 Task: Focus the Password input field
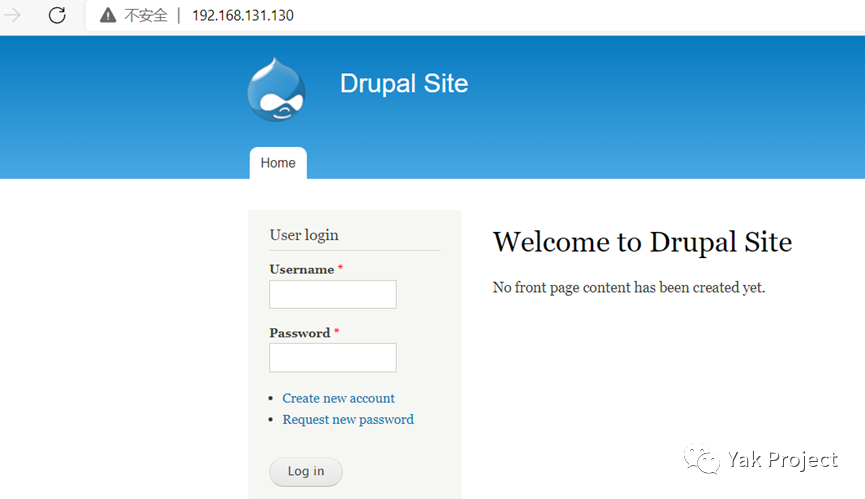333,357
